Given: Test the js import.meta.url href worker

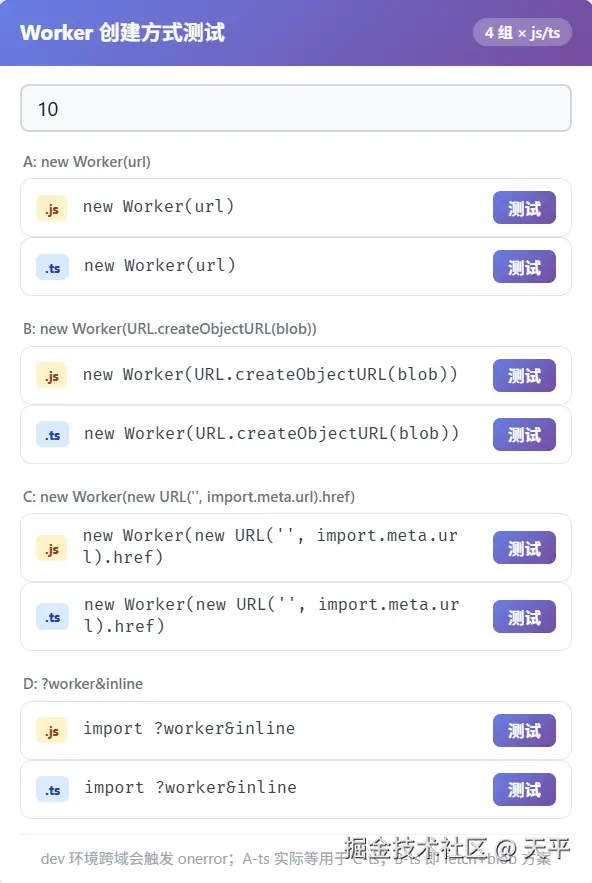Looking at the screenshot, I should [524, 548].
